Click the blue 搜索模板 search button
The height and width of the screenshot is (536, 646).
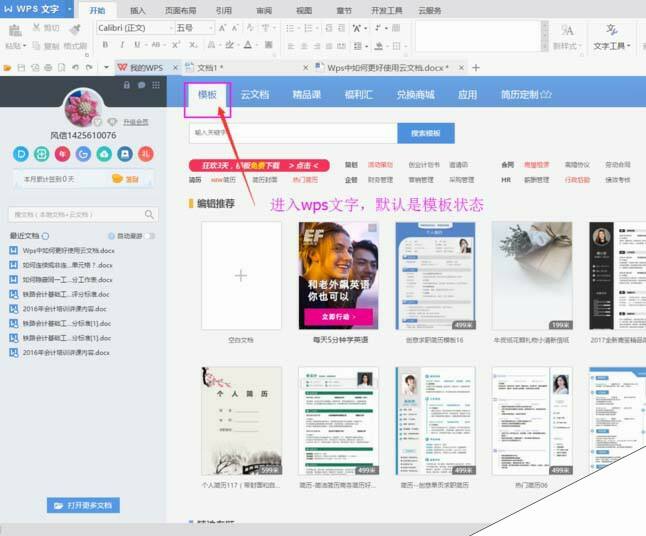426,133
